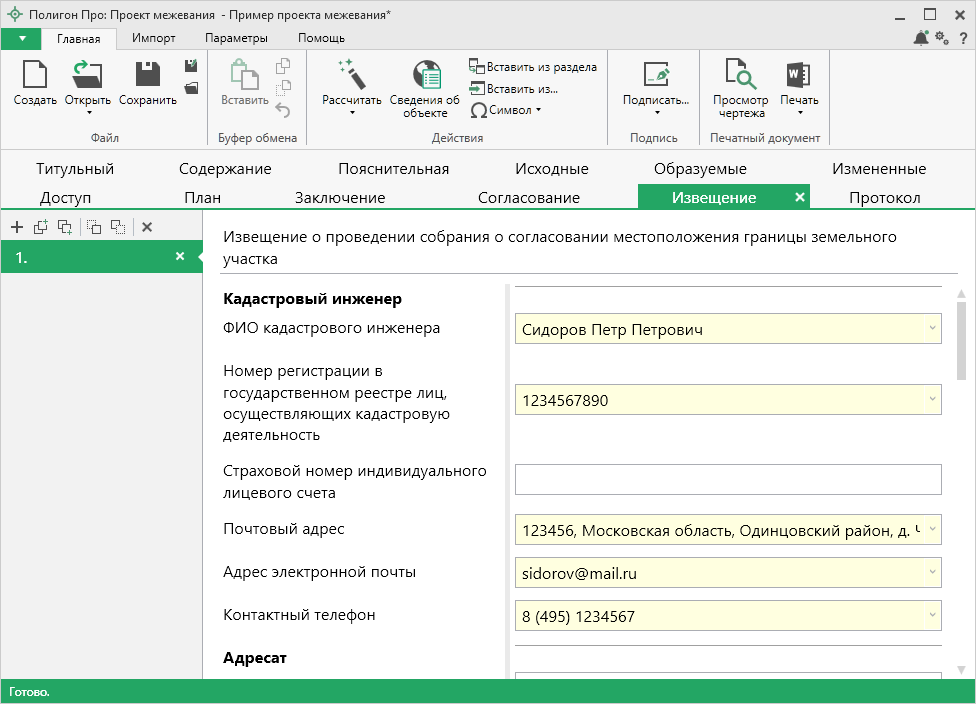Viewport: 976px width, 704px height.
Task: Click the form's vertical scrollbar thumb
Action: click(961, 340)
